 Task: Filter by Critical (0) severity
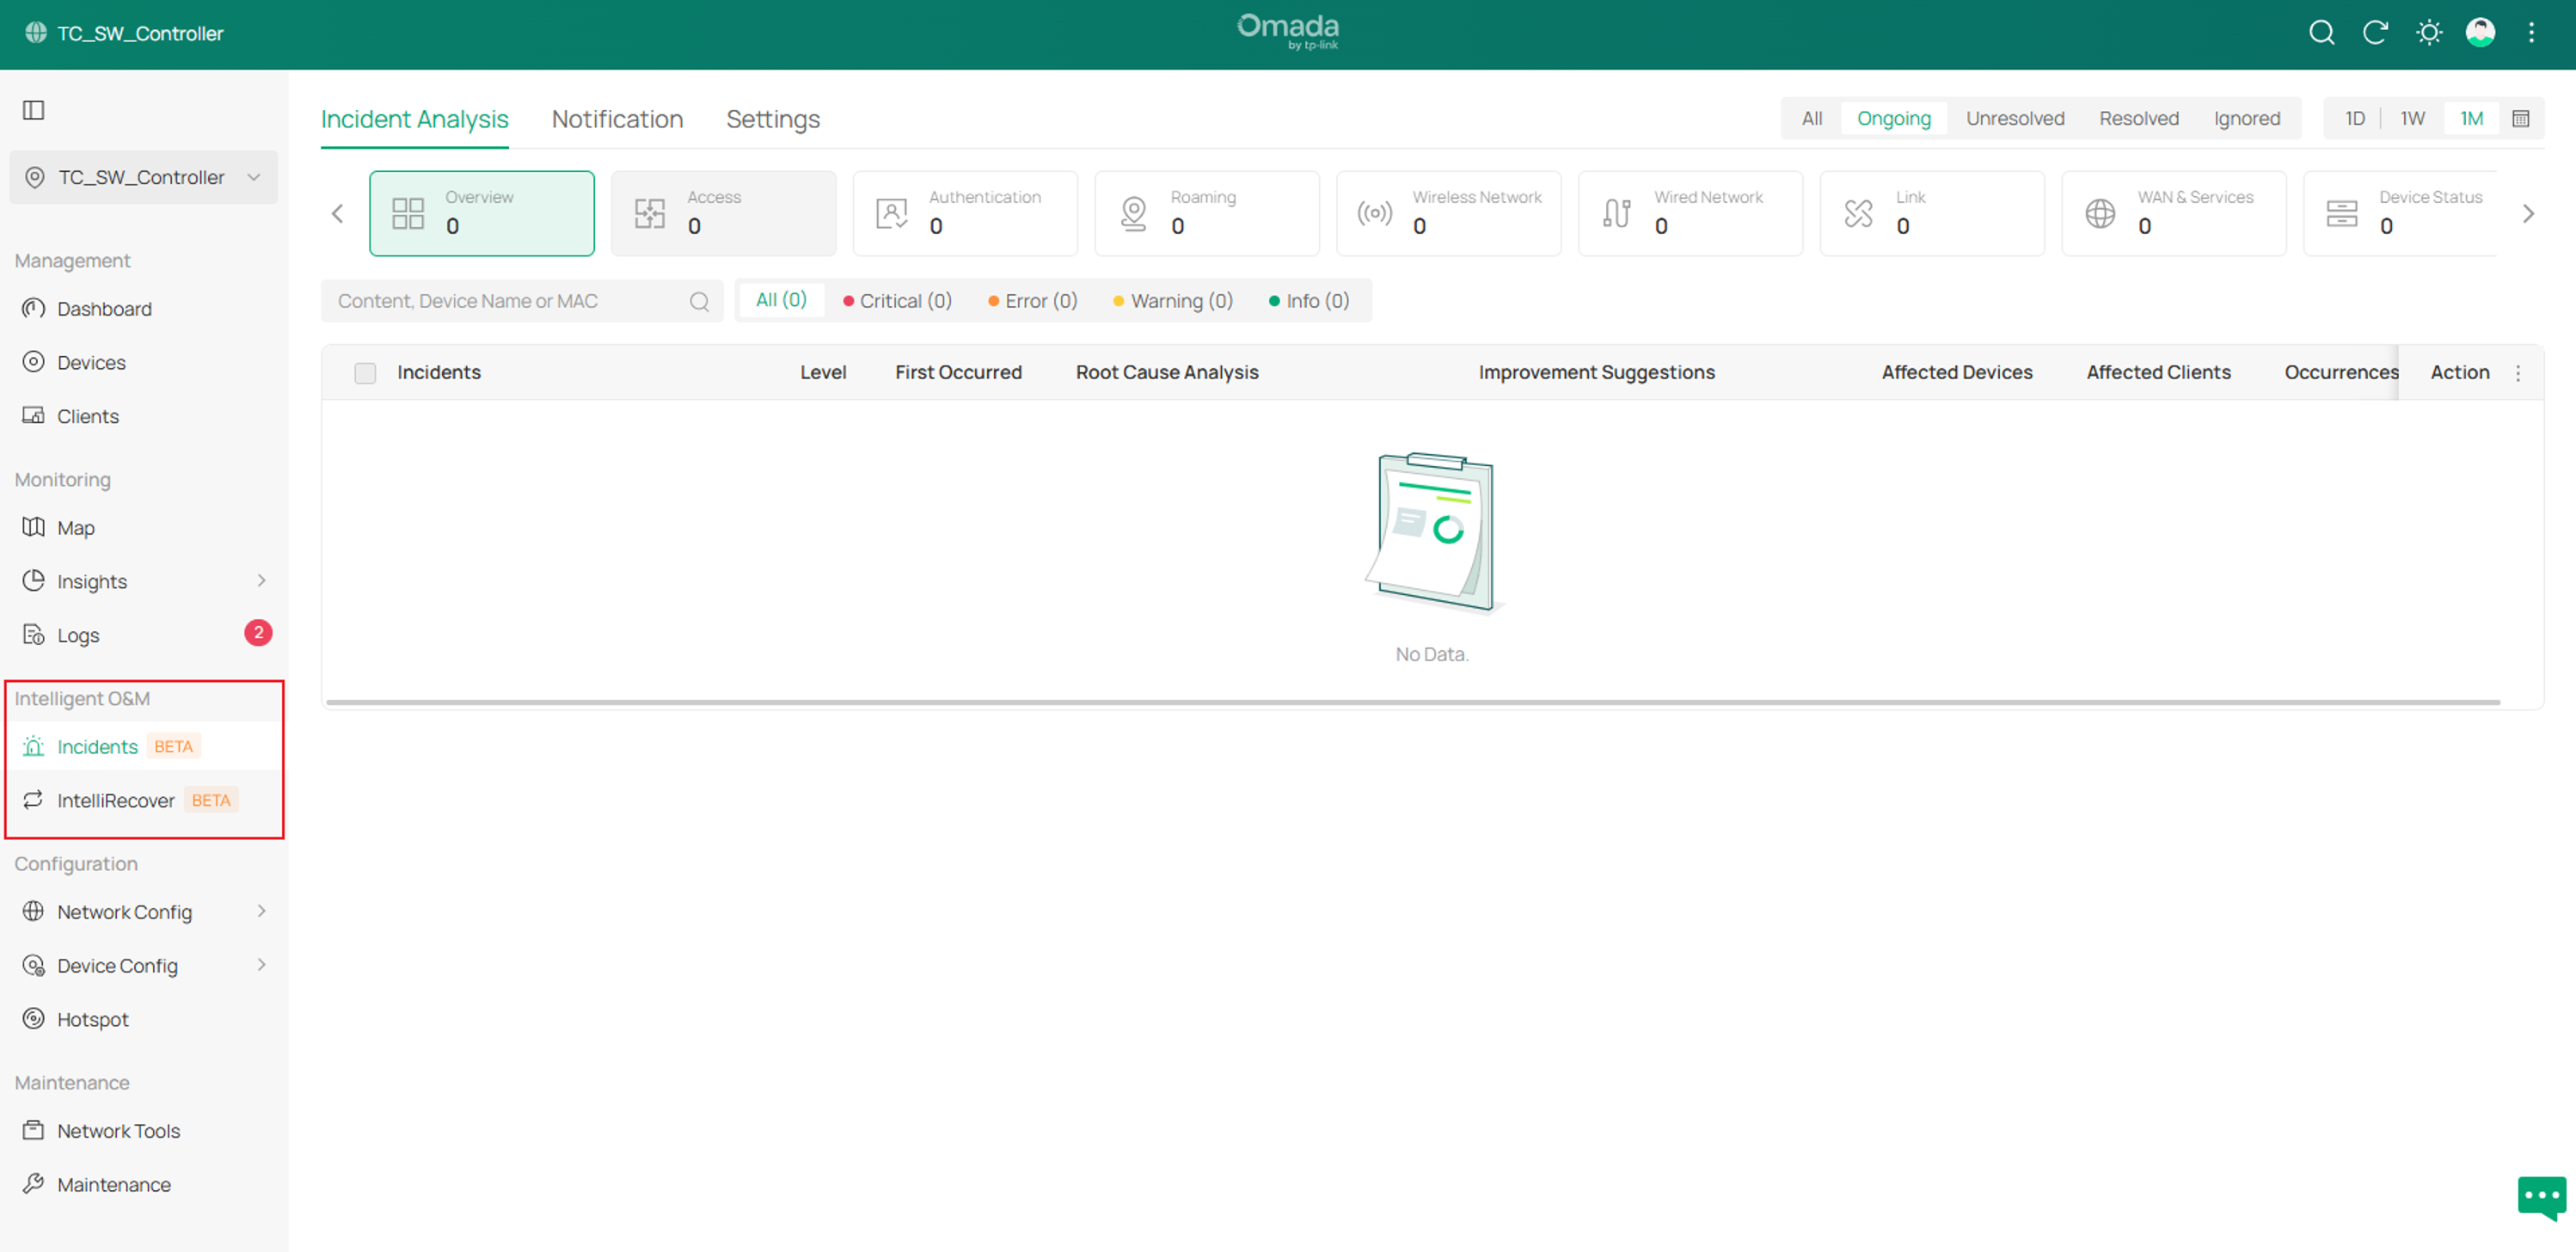click(897, 301)
